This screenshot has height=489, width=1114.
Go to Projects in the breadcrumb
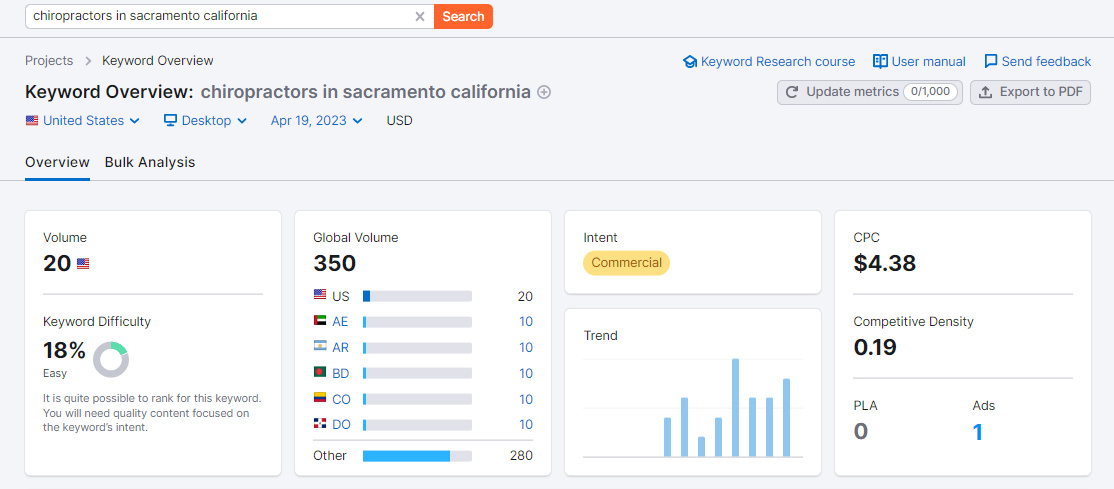click(x=49, y=60)
